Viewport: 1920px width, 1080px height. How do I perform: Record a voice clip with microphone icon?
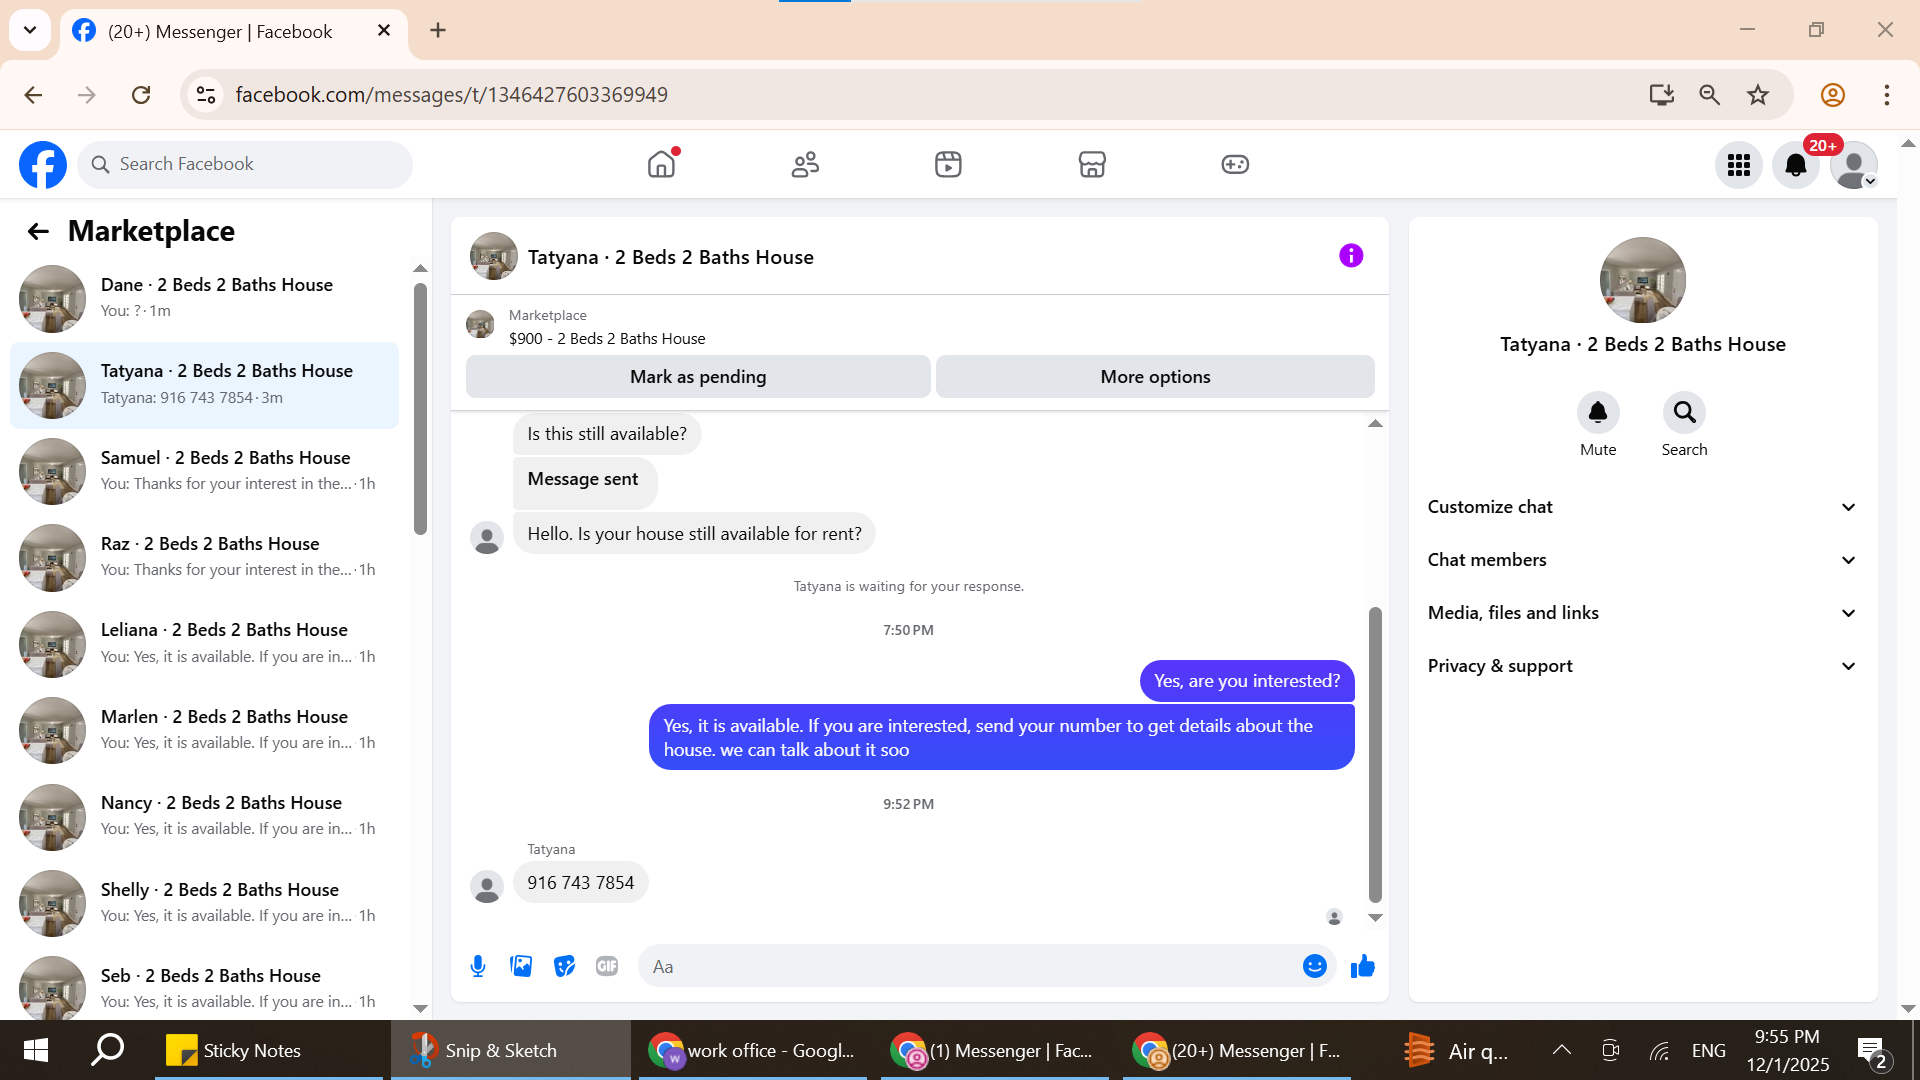(x=478, y=966)
